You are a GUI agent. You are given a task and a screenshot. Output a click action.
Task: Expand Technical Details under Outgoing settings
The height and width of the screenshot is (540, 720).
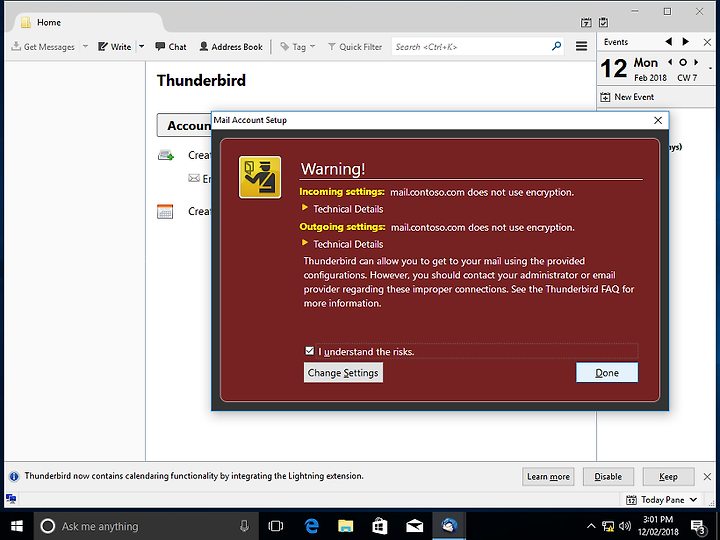(x=343, y=244)
